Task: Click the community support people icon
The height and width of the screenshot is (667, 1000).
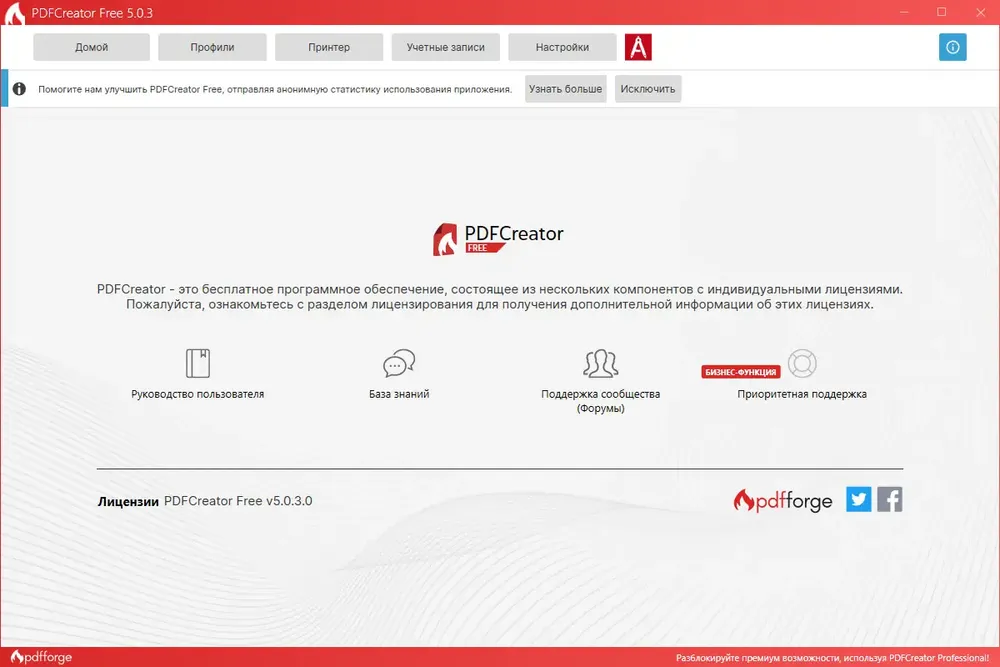Action: point(601,363)
